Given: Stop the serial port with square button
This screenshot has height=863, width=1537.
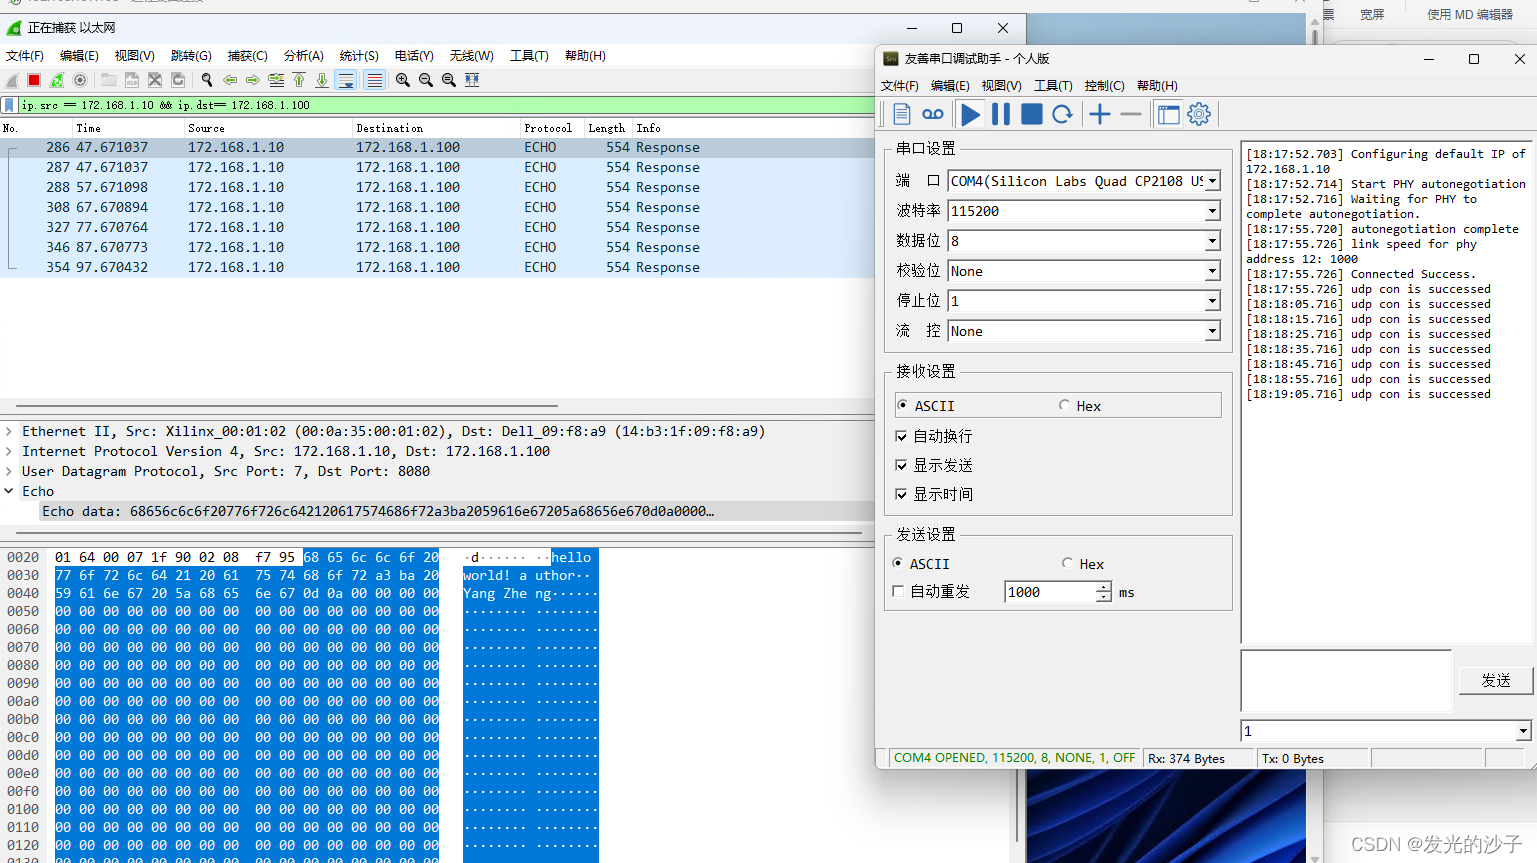Looking at the screenshot, I should tap(1032, 114).
